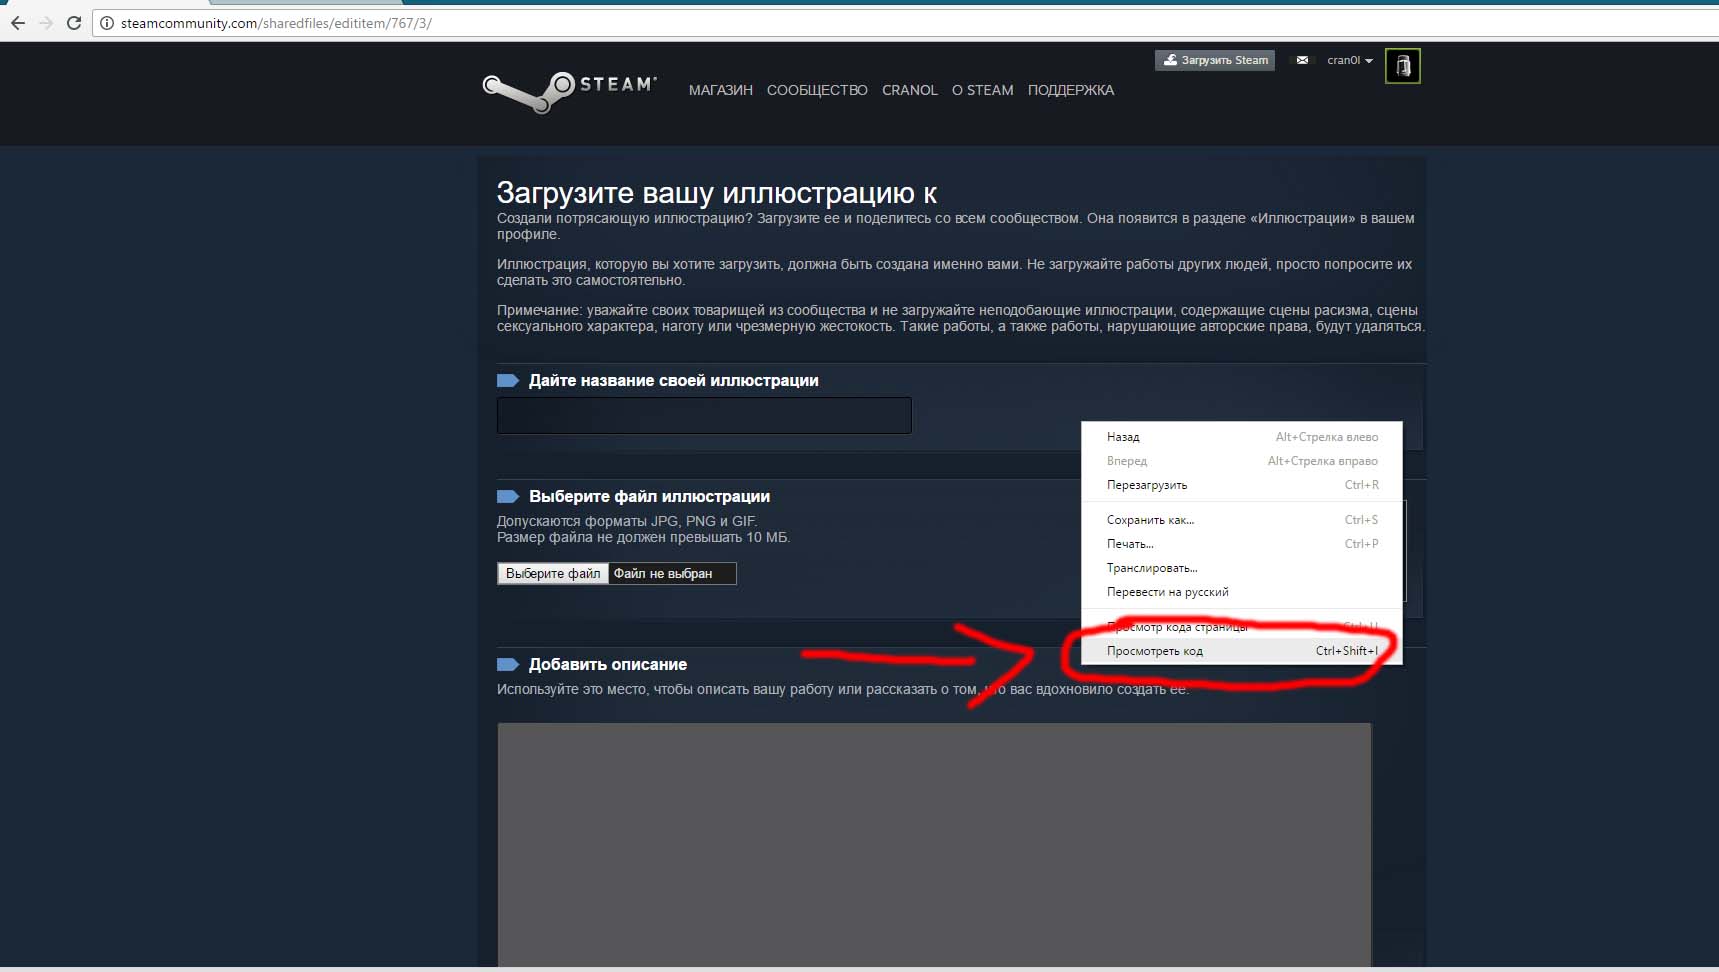Click the Выберите файл иллюстрации heading
The height and width of the screenshot is (972, 1719).
point(649,496)
